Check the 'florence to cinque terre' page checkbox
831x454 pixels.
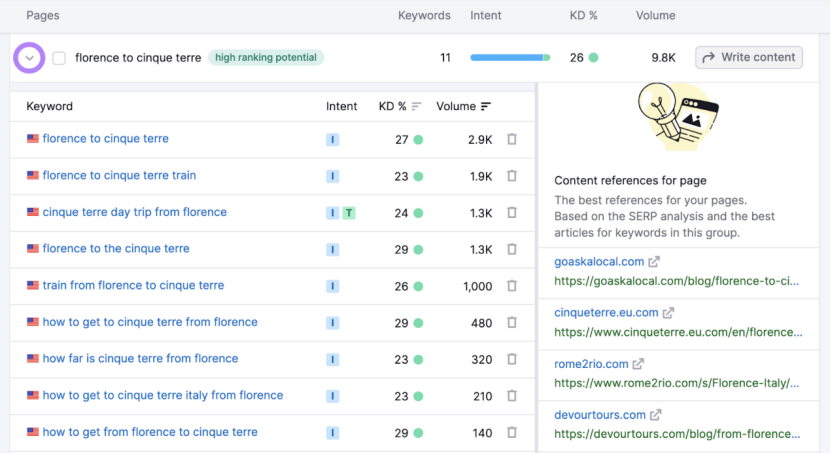(x=59, y=58)
